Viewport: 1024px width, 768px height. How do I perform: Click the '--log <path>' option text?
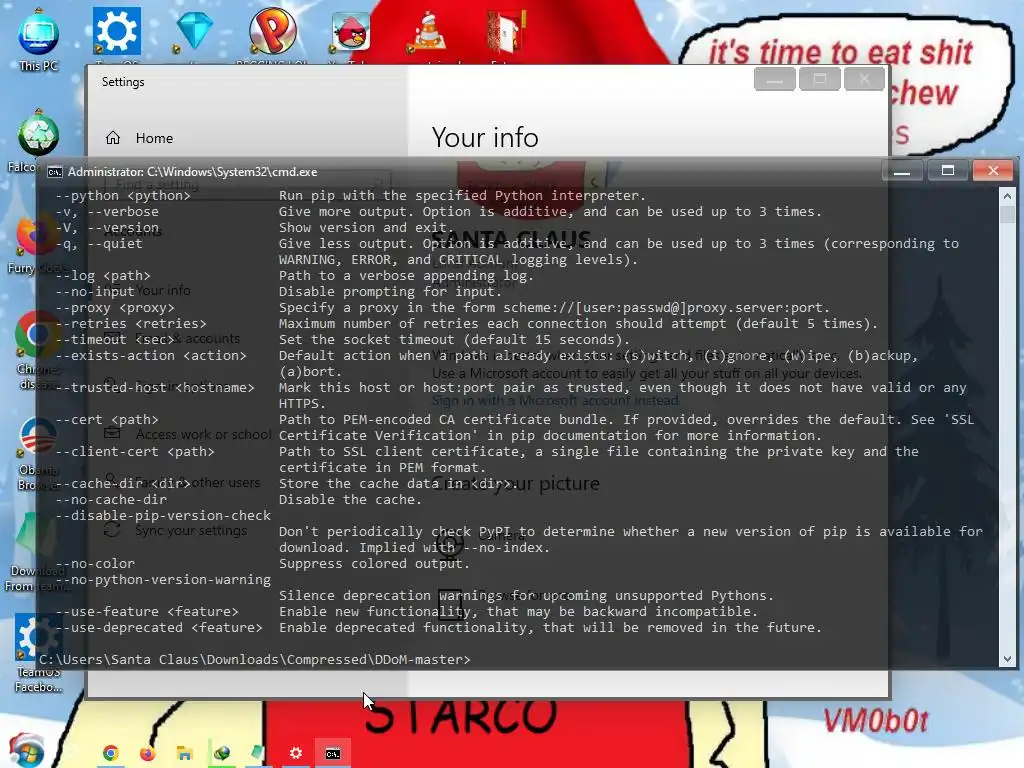pos(103,276)
